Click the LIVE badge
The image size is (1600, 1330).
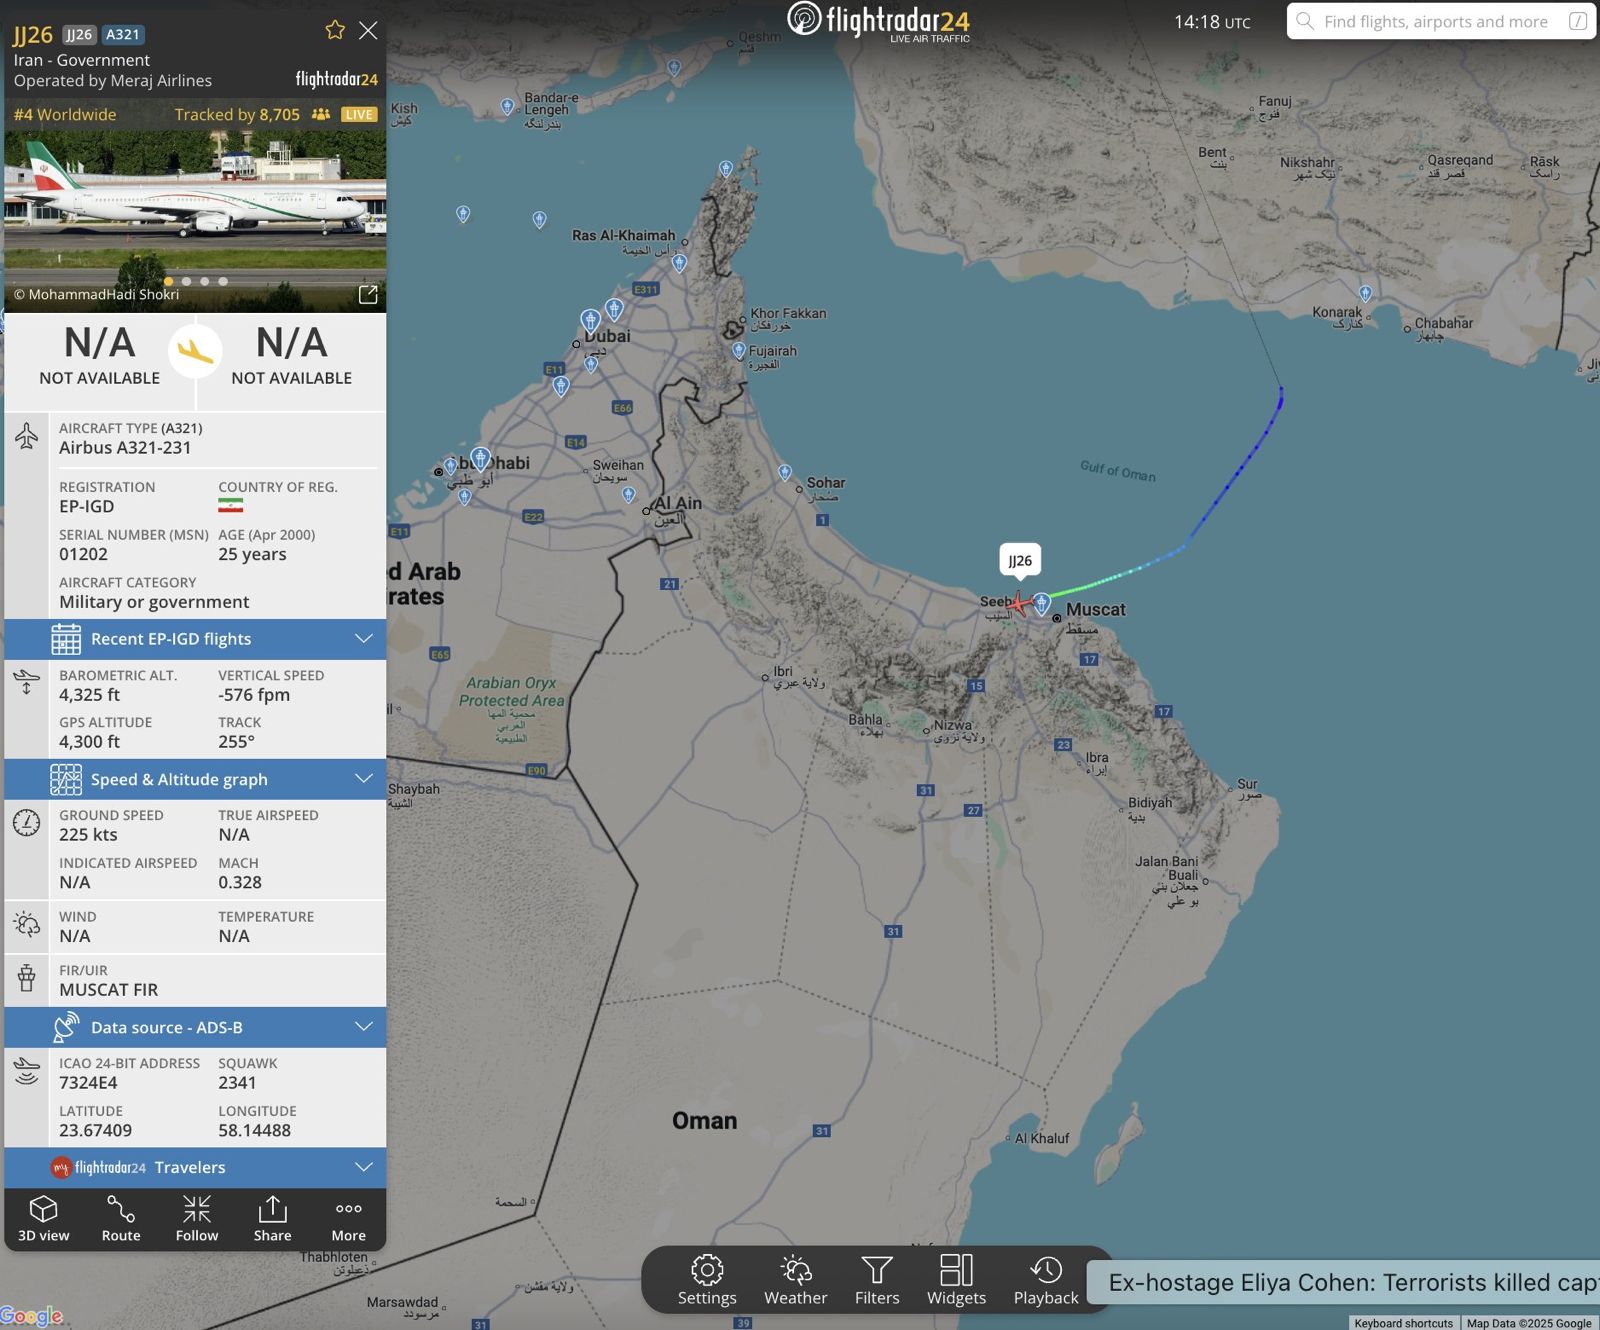point(358,114)
